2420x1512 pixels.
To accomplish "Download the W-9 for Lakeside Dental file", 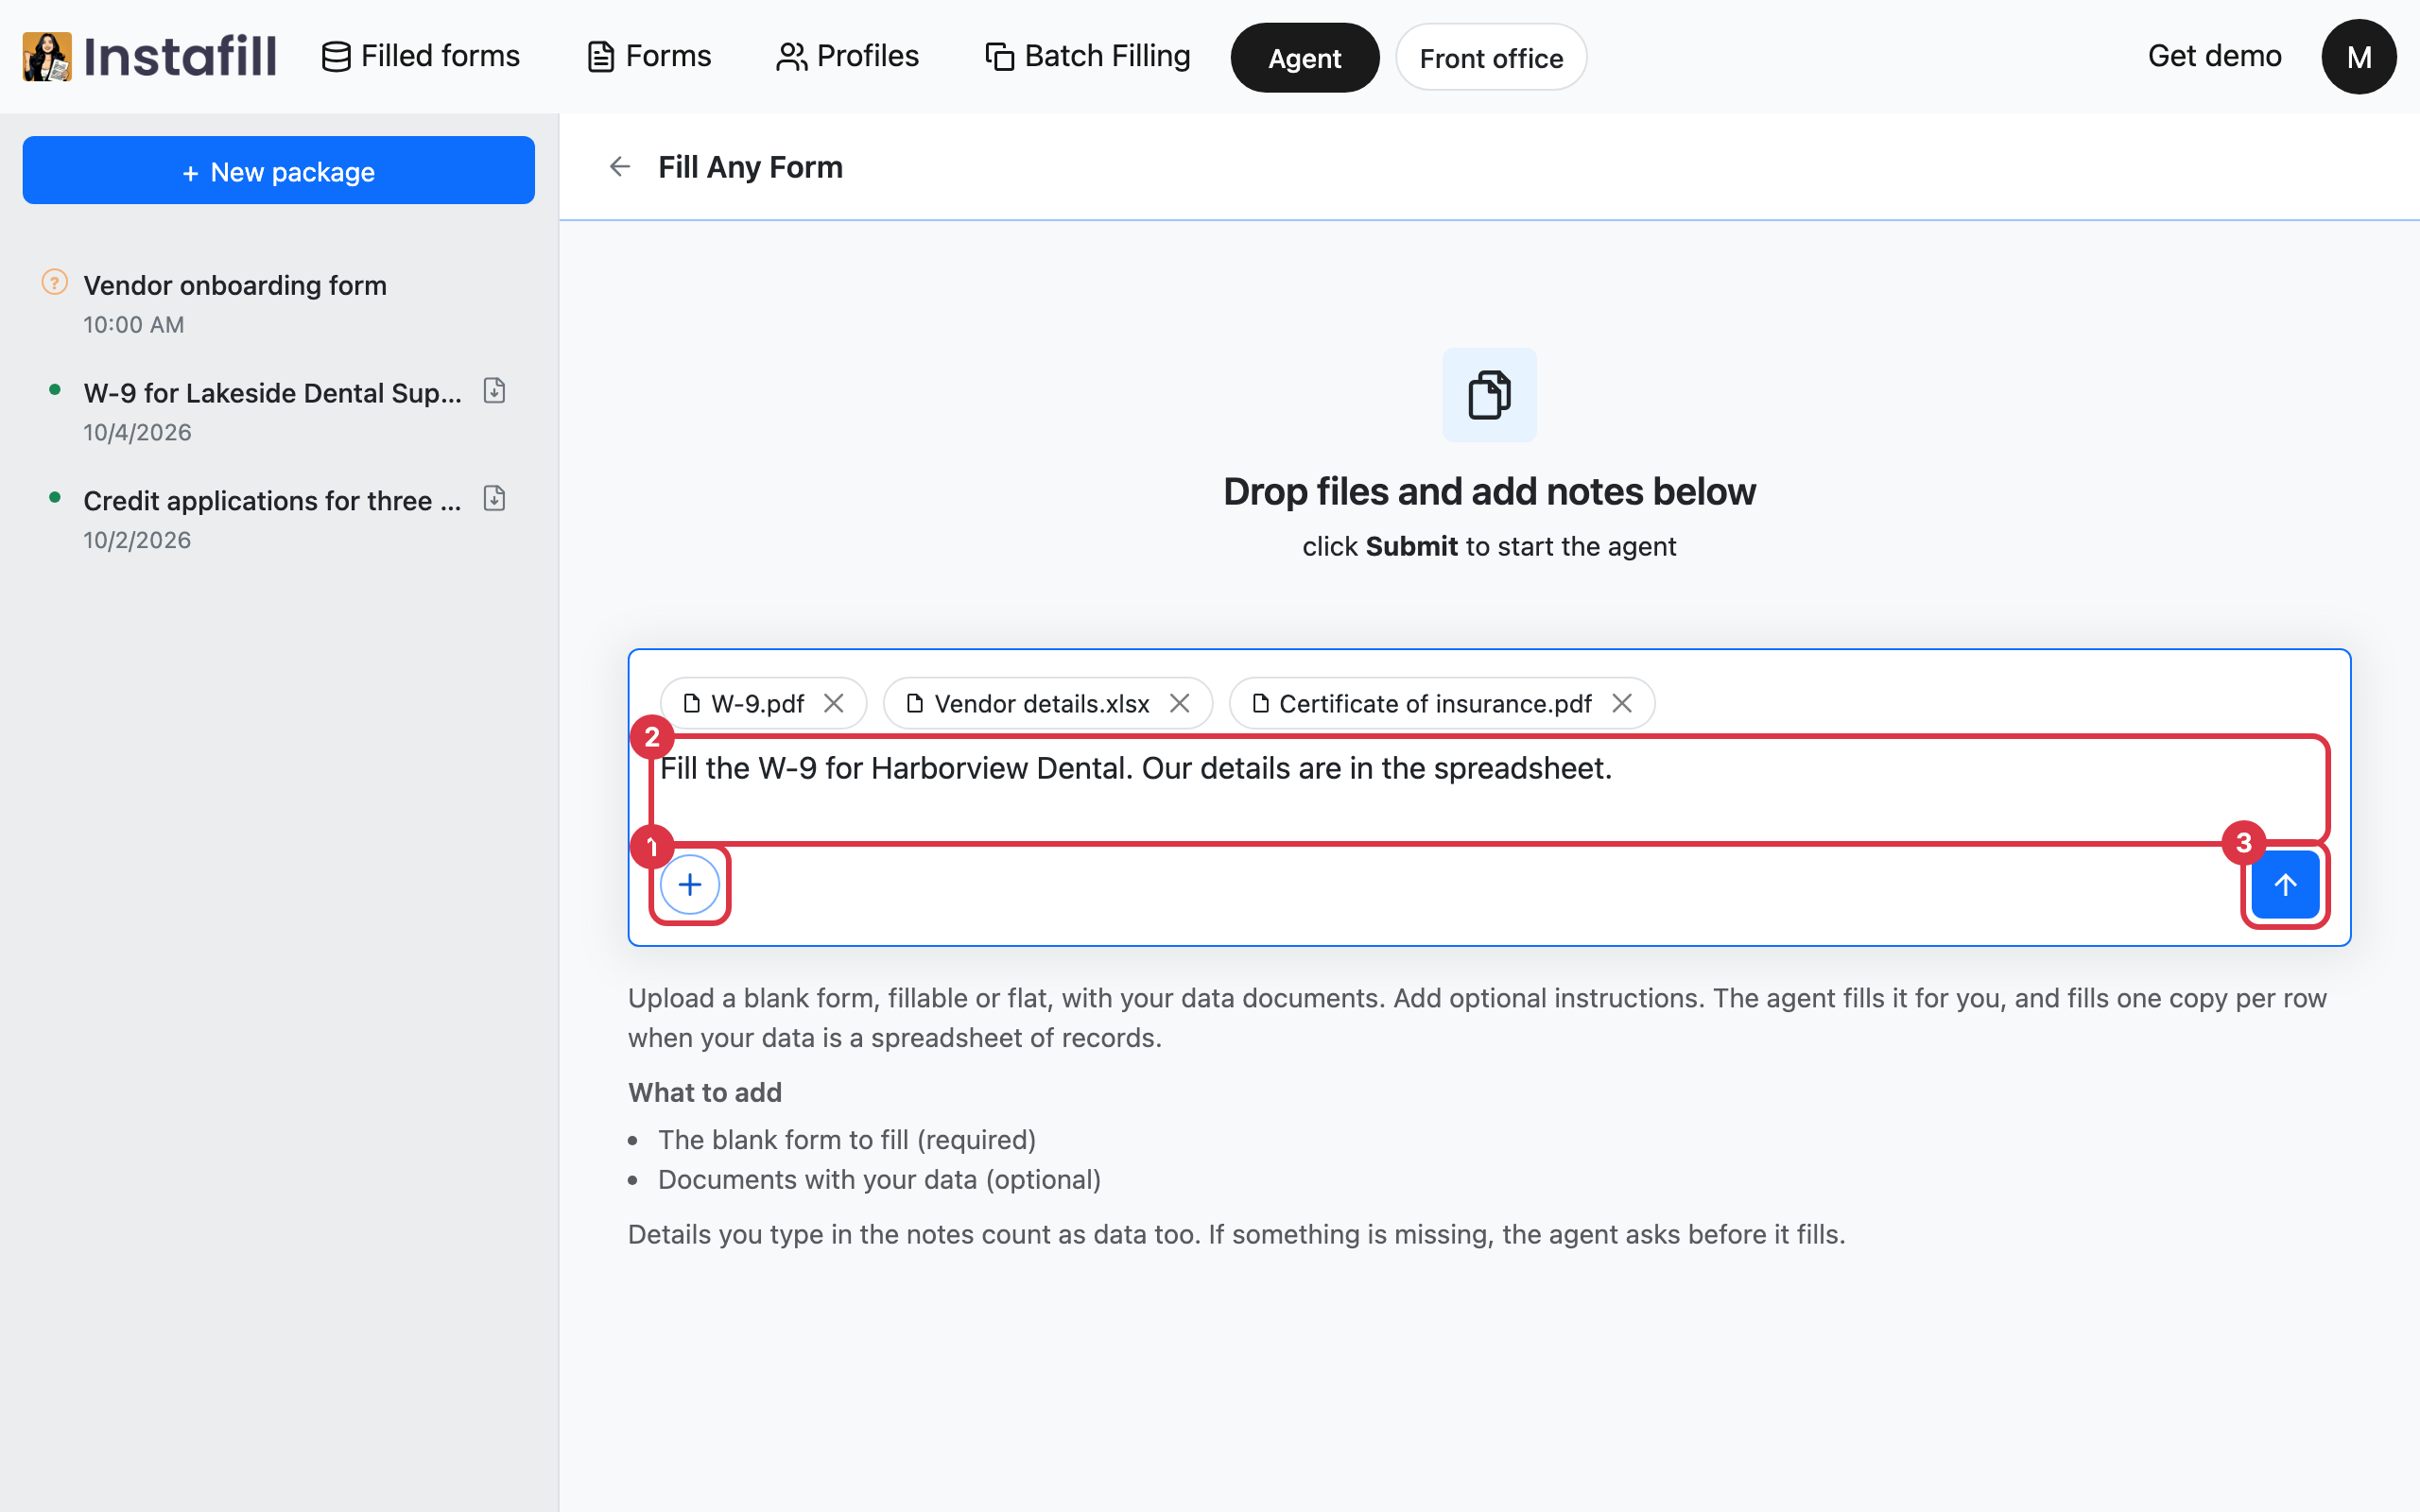I will click(x=494, y=391).
